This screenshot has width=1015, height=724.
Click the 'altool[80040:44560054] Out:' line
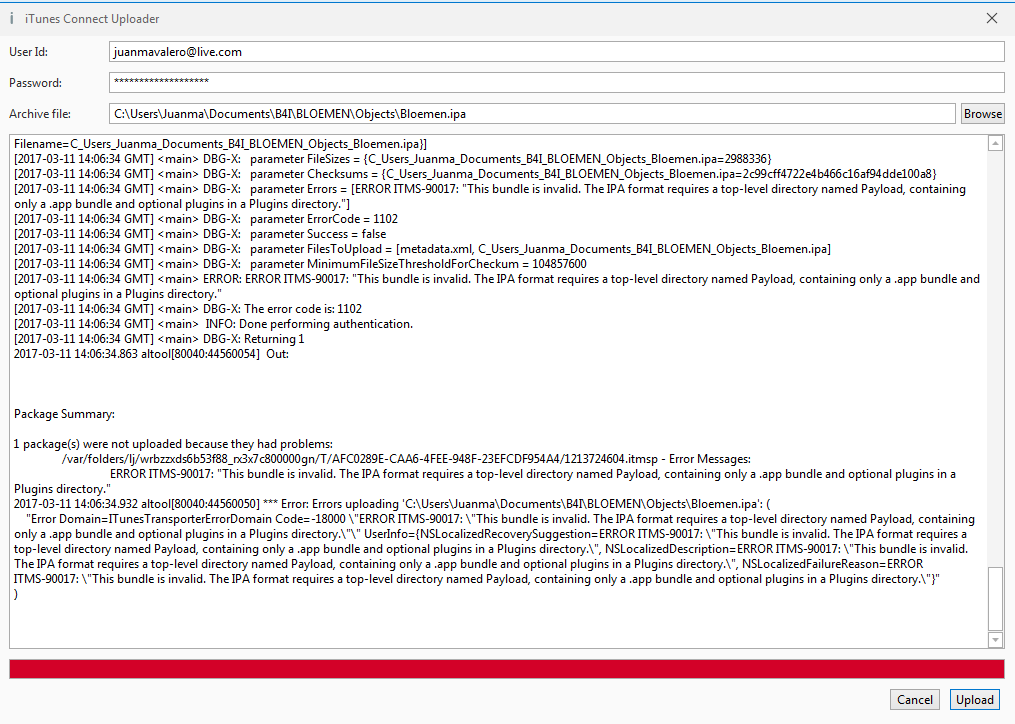click(151, 354)
